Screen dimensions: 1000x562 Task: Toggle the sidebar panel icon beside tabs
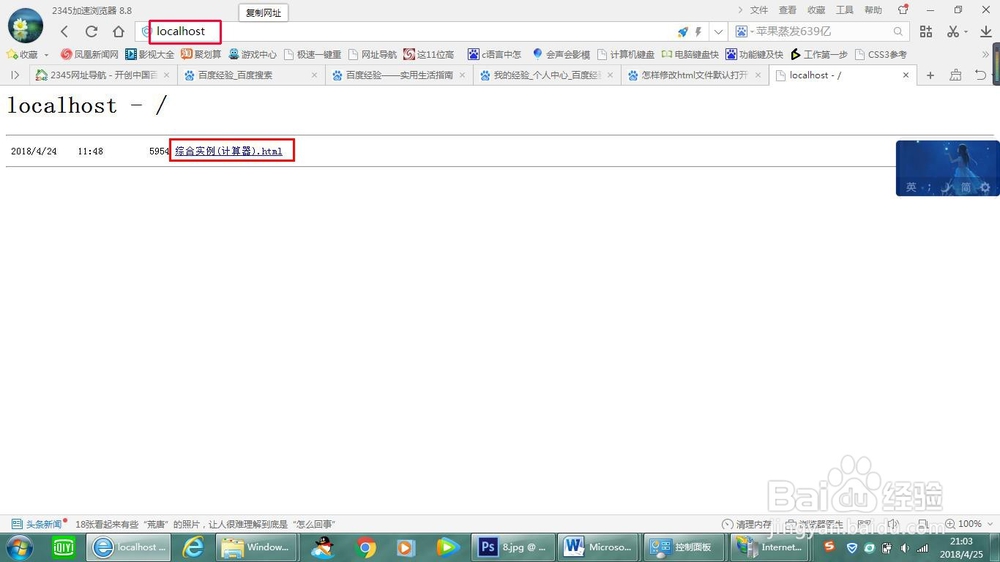tap(15, 75)
